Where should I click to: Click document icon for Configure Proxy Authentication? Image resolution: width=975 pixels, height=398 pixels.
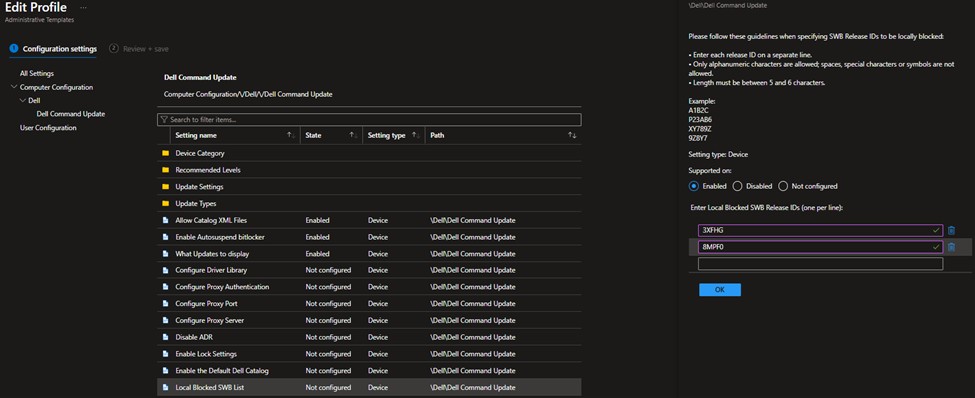click(165, 287)
